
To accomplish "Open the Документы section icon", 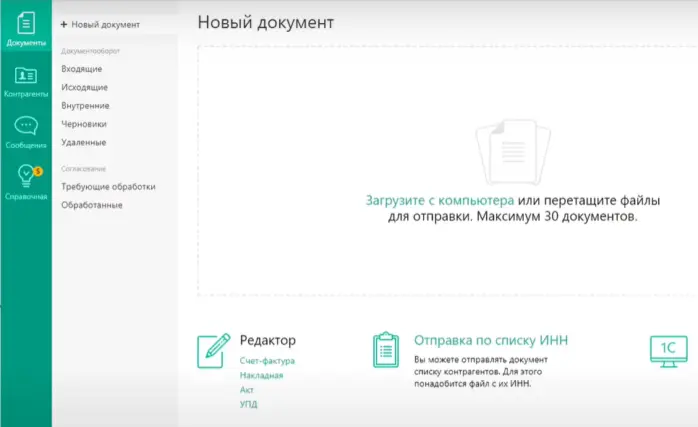I will pos(26,23).
